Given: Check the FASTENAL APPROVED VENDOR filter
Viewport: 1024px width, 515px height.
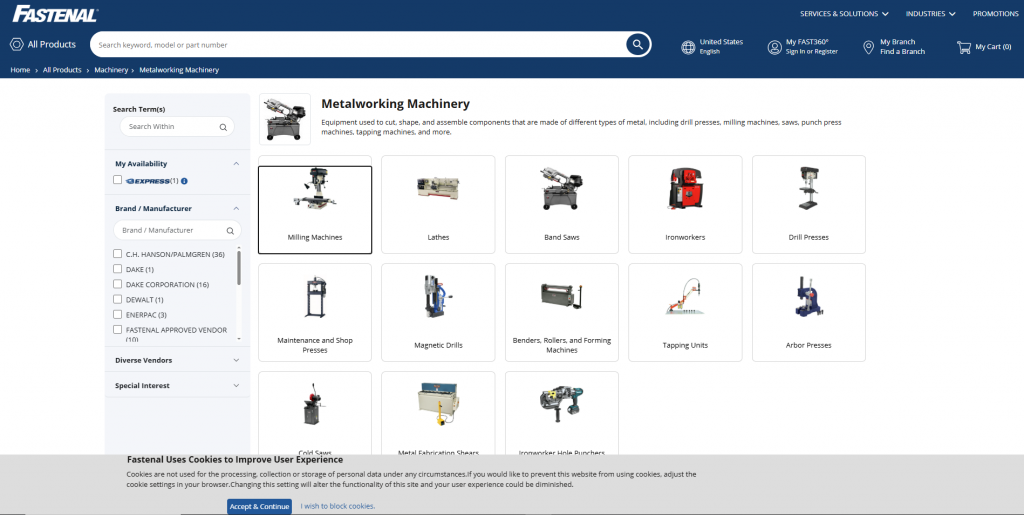Looking at the screenshot, I should click(118, 330).
